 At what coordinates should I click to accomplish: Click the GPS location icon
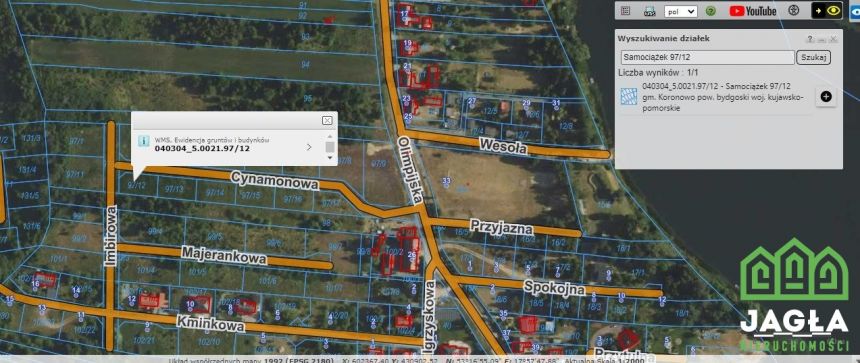pos(649,10)
